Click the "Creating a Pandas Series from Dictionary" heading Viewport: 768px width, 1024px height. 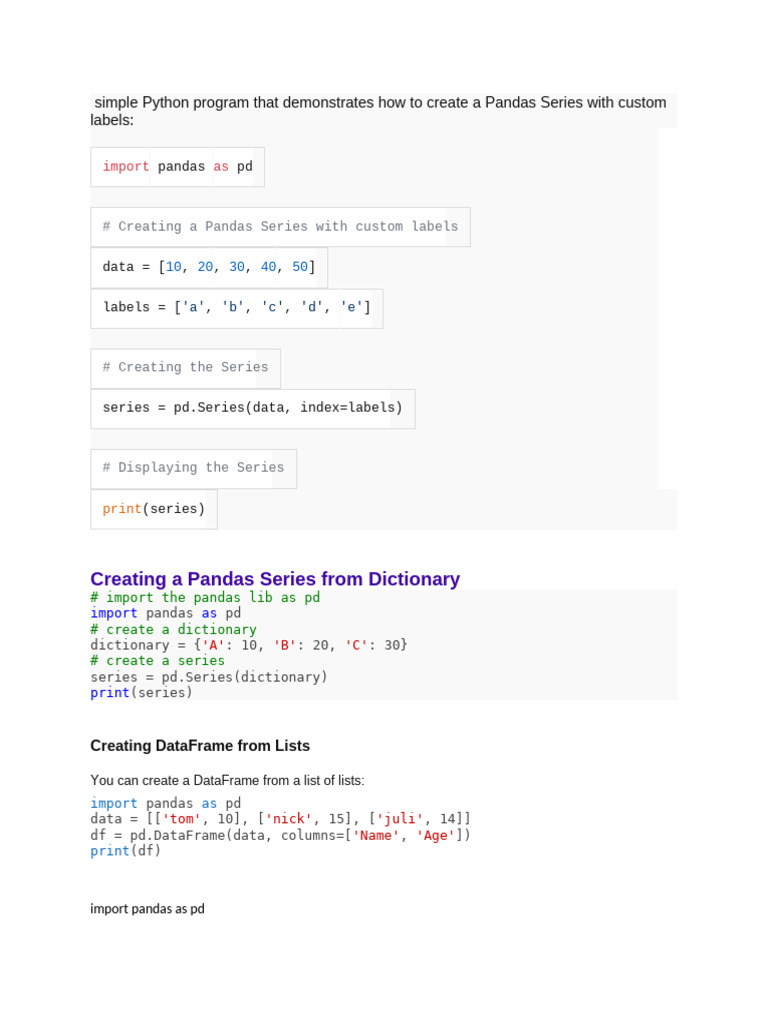tap(275, 579)
